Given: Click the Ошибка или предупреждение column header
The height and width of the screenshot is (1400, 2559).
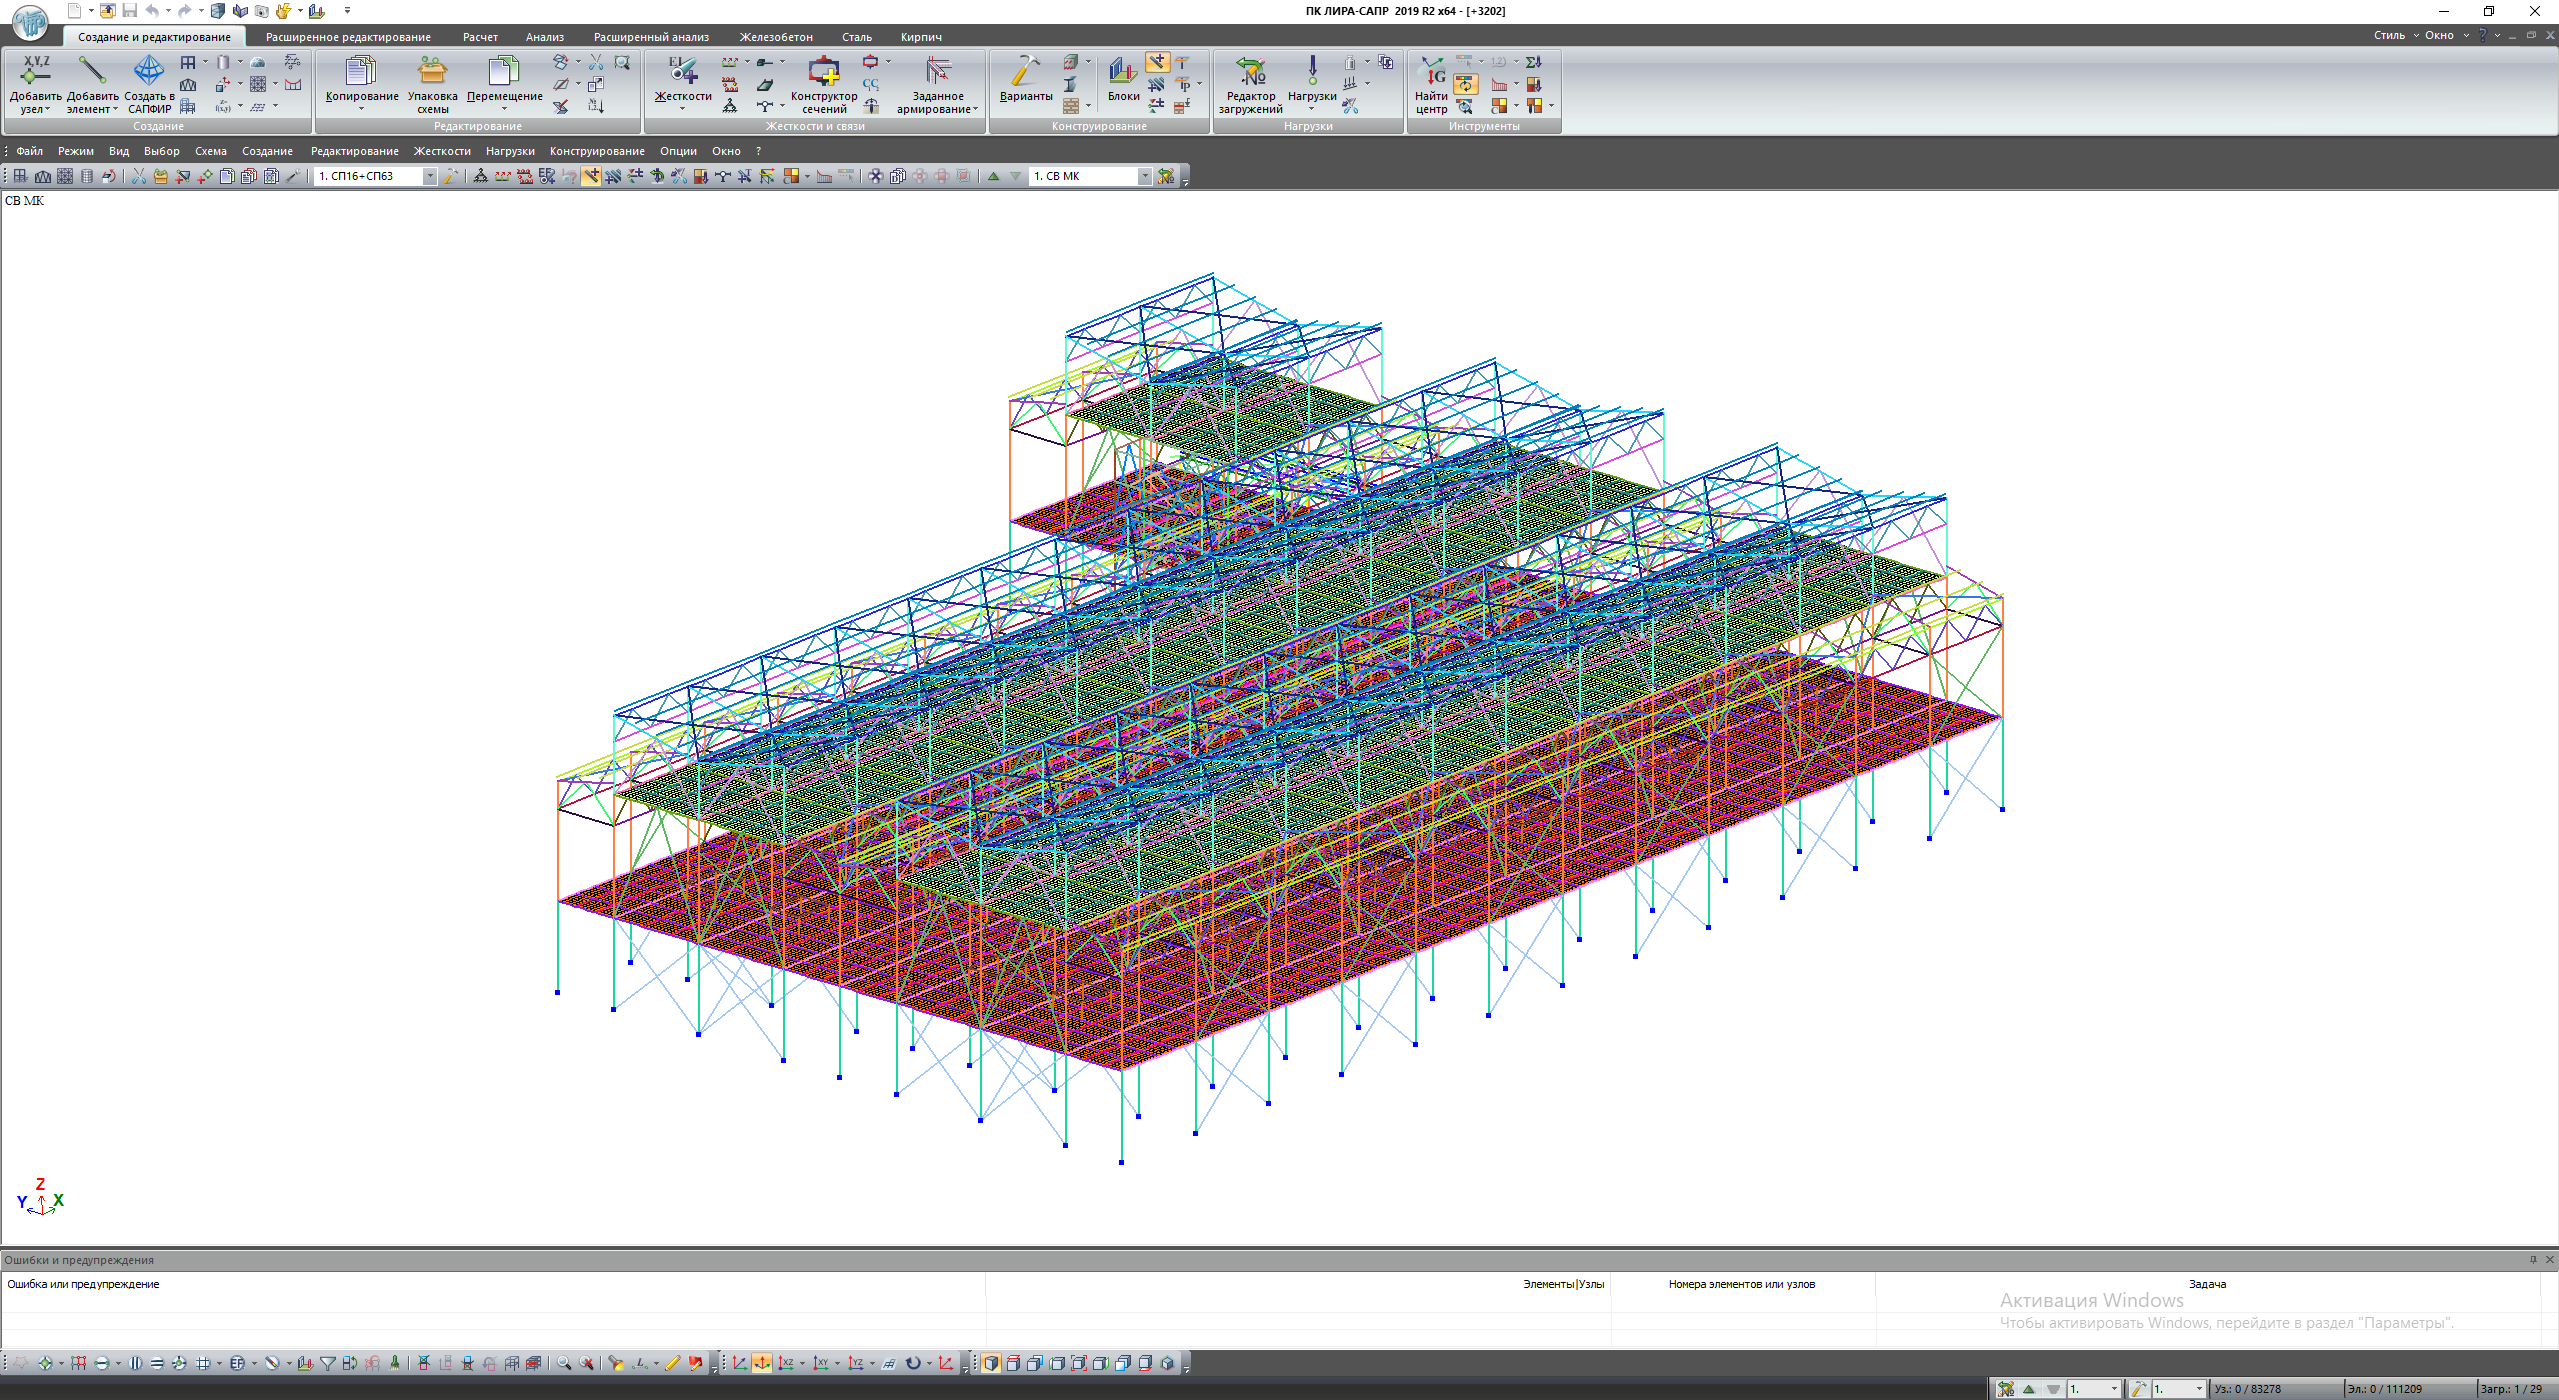Looking at the screenshot, I should (x=84, y=1285).
